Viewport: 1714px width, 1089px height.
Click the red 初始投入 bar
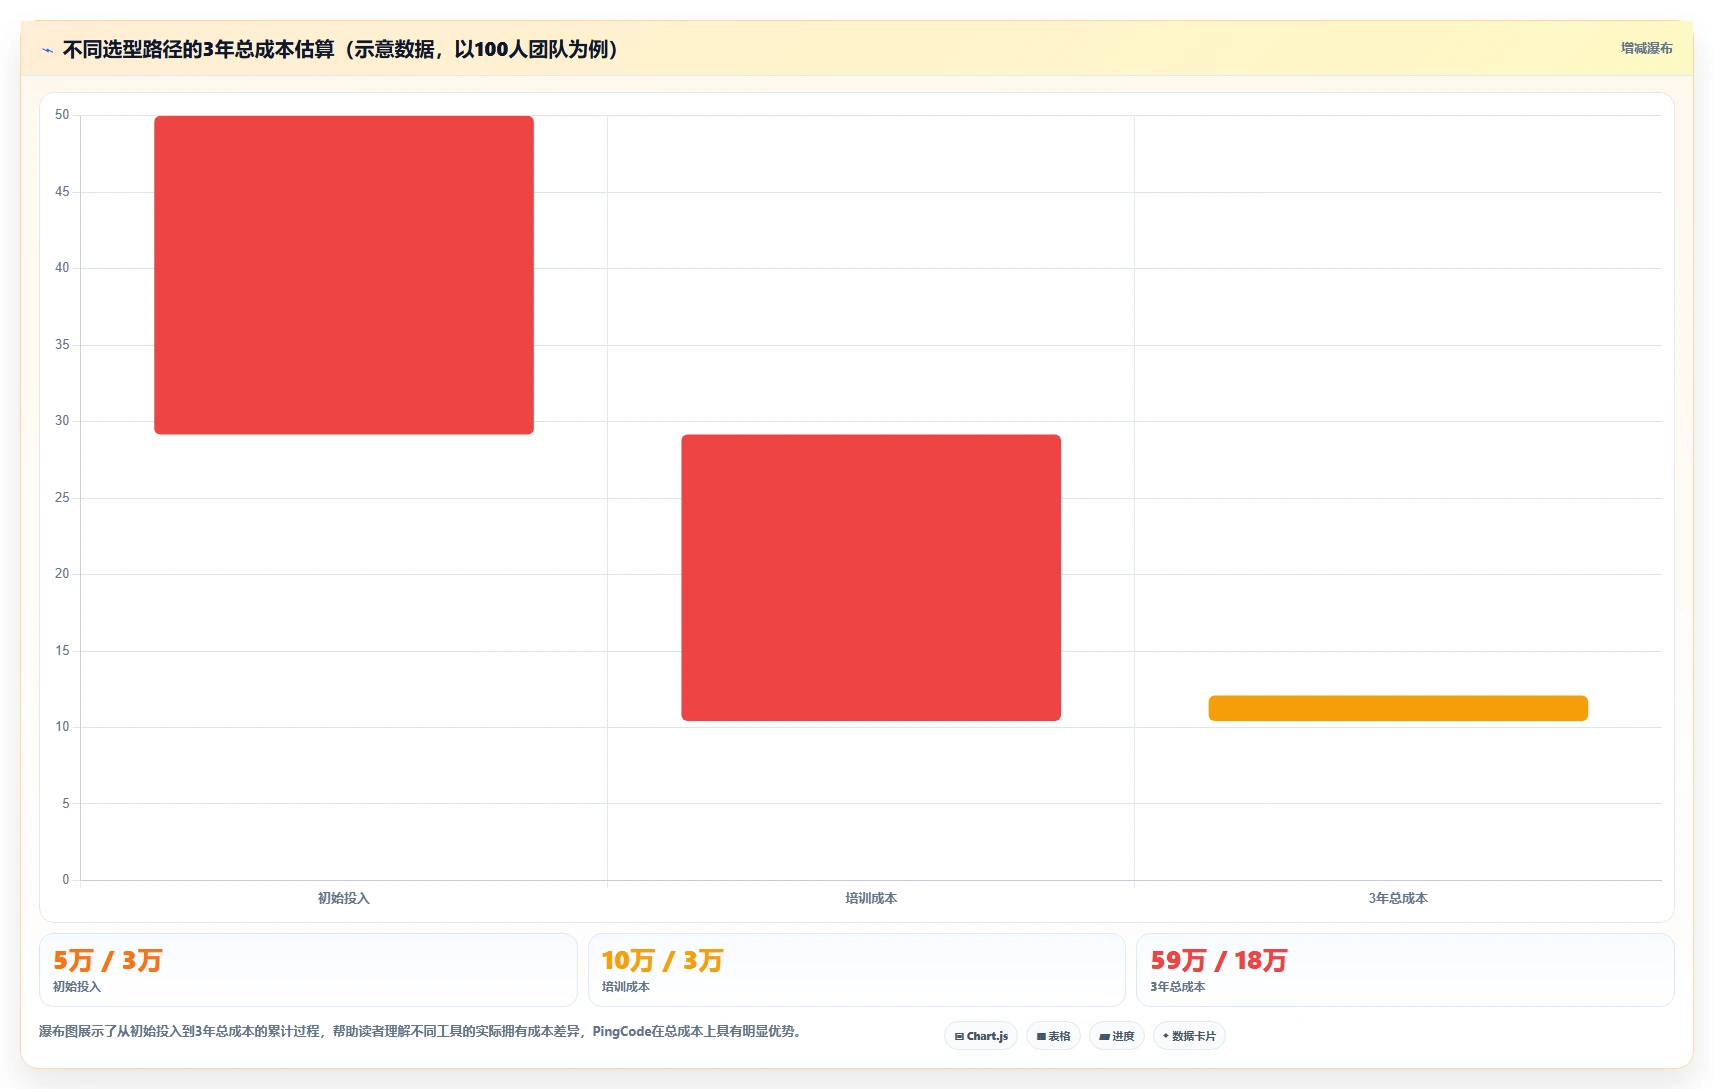click(x=344, y=275)
